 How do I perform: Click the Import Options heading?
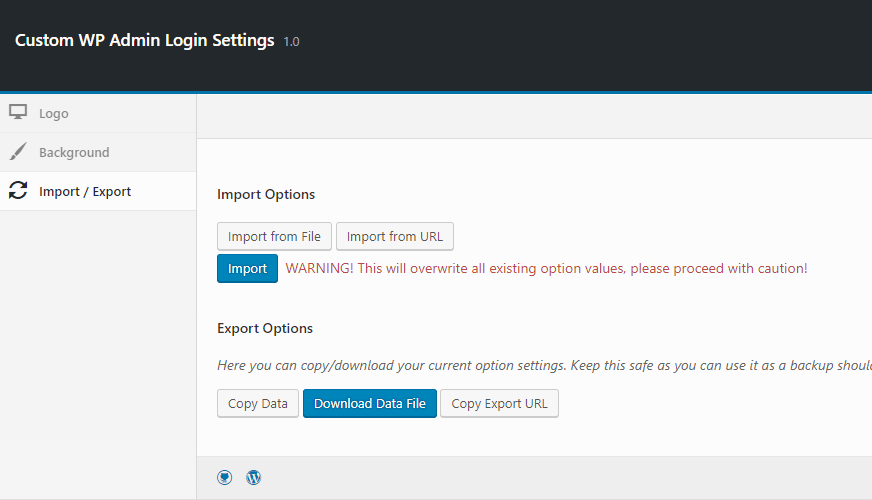click(x=266, y=195)
